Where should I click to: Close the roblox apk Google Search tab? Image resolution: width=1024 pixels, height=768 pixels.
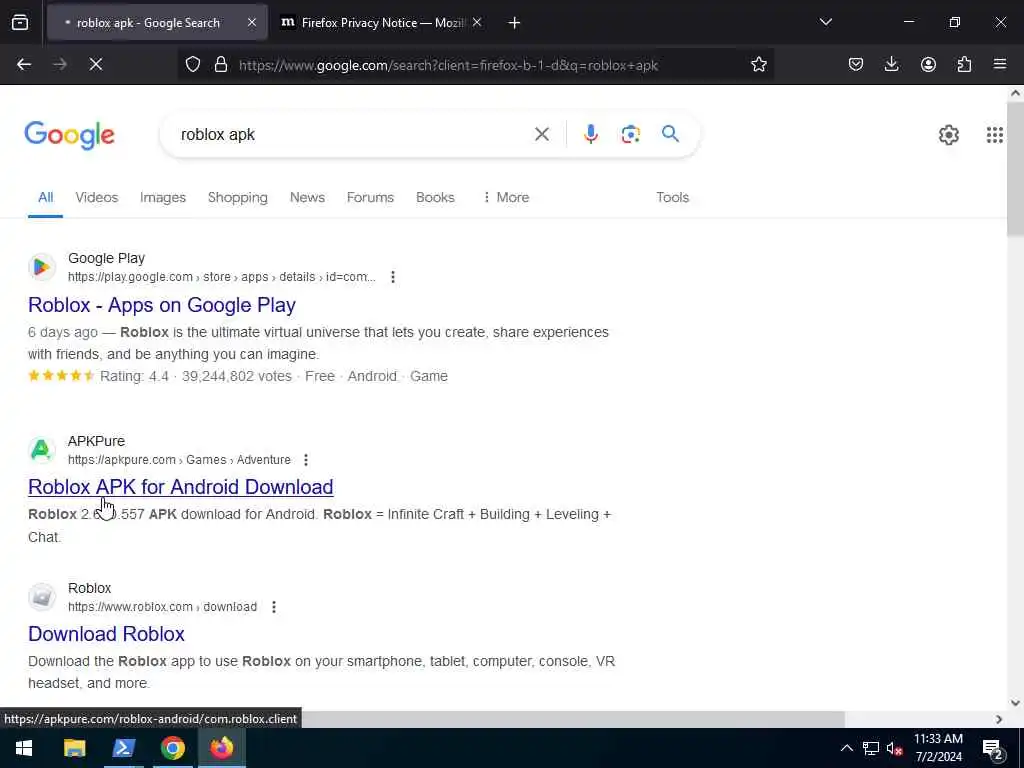point(252,23)
